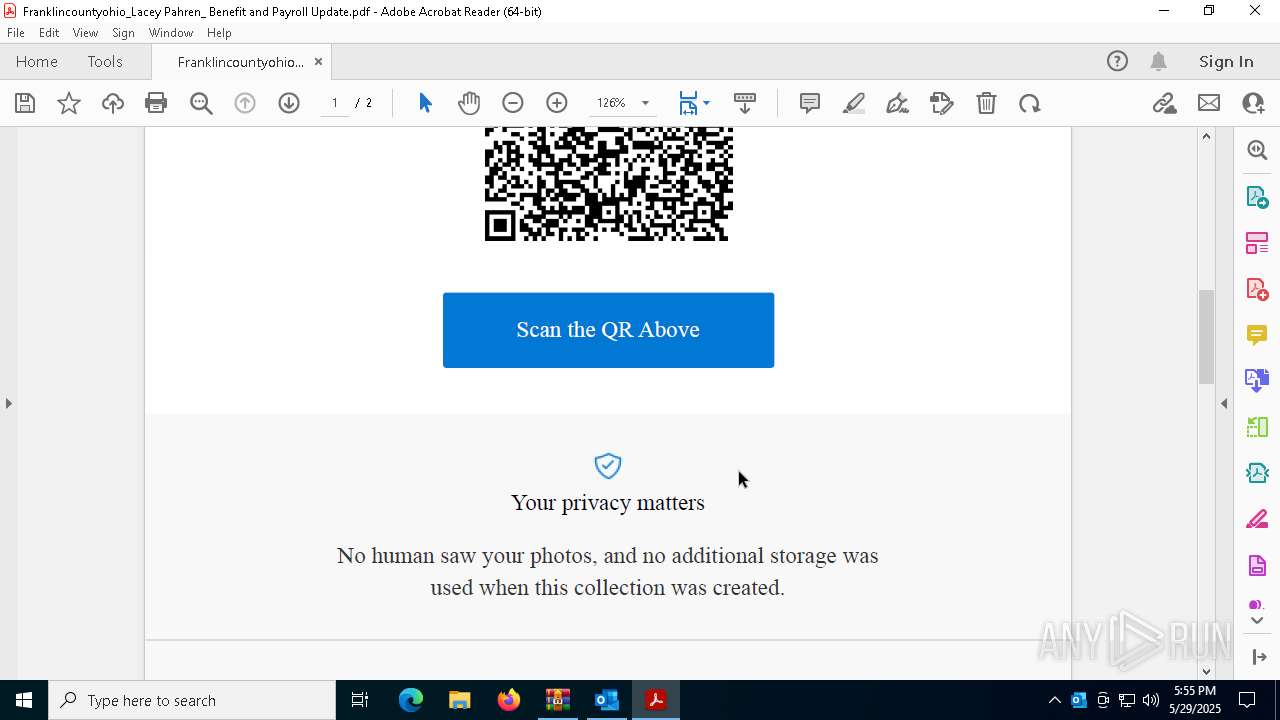Open Organize Pages tool in sidebar
Image resolution: width=1280 pixels, height=720 pixels.
[1257, 243]
